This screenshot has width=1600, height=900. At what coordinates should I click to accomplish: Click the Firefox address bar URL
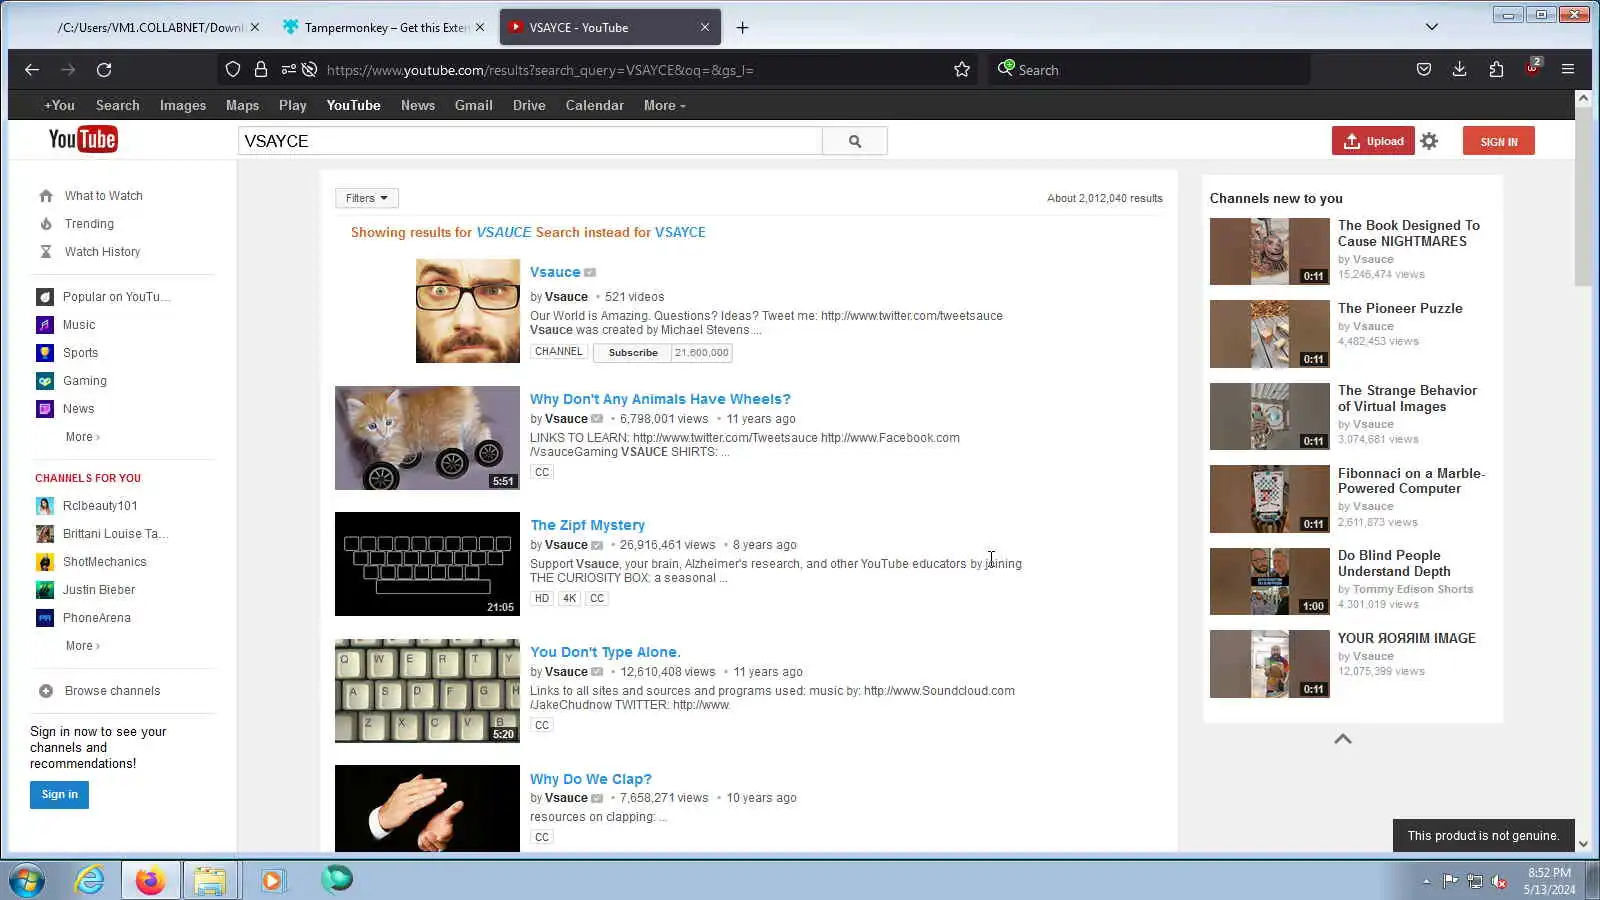pyautogui.click(x=540, y=70)
